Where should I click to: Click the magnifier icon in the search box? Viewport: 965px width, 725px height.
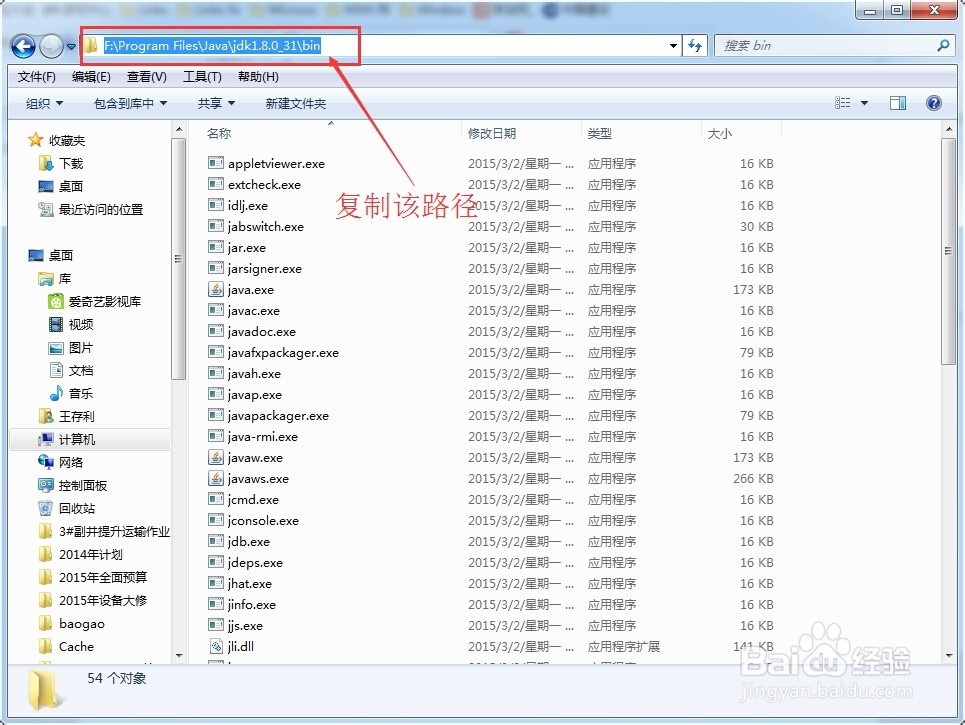click(945, 45)
